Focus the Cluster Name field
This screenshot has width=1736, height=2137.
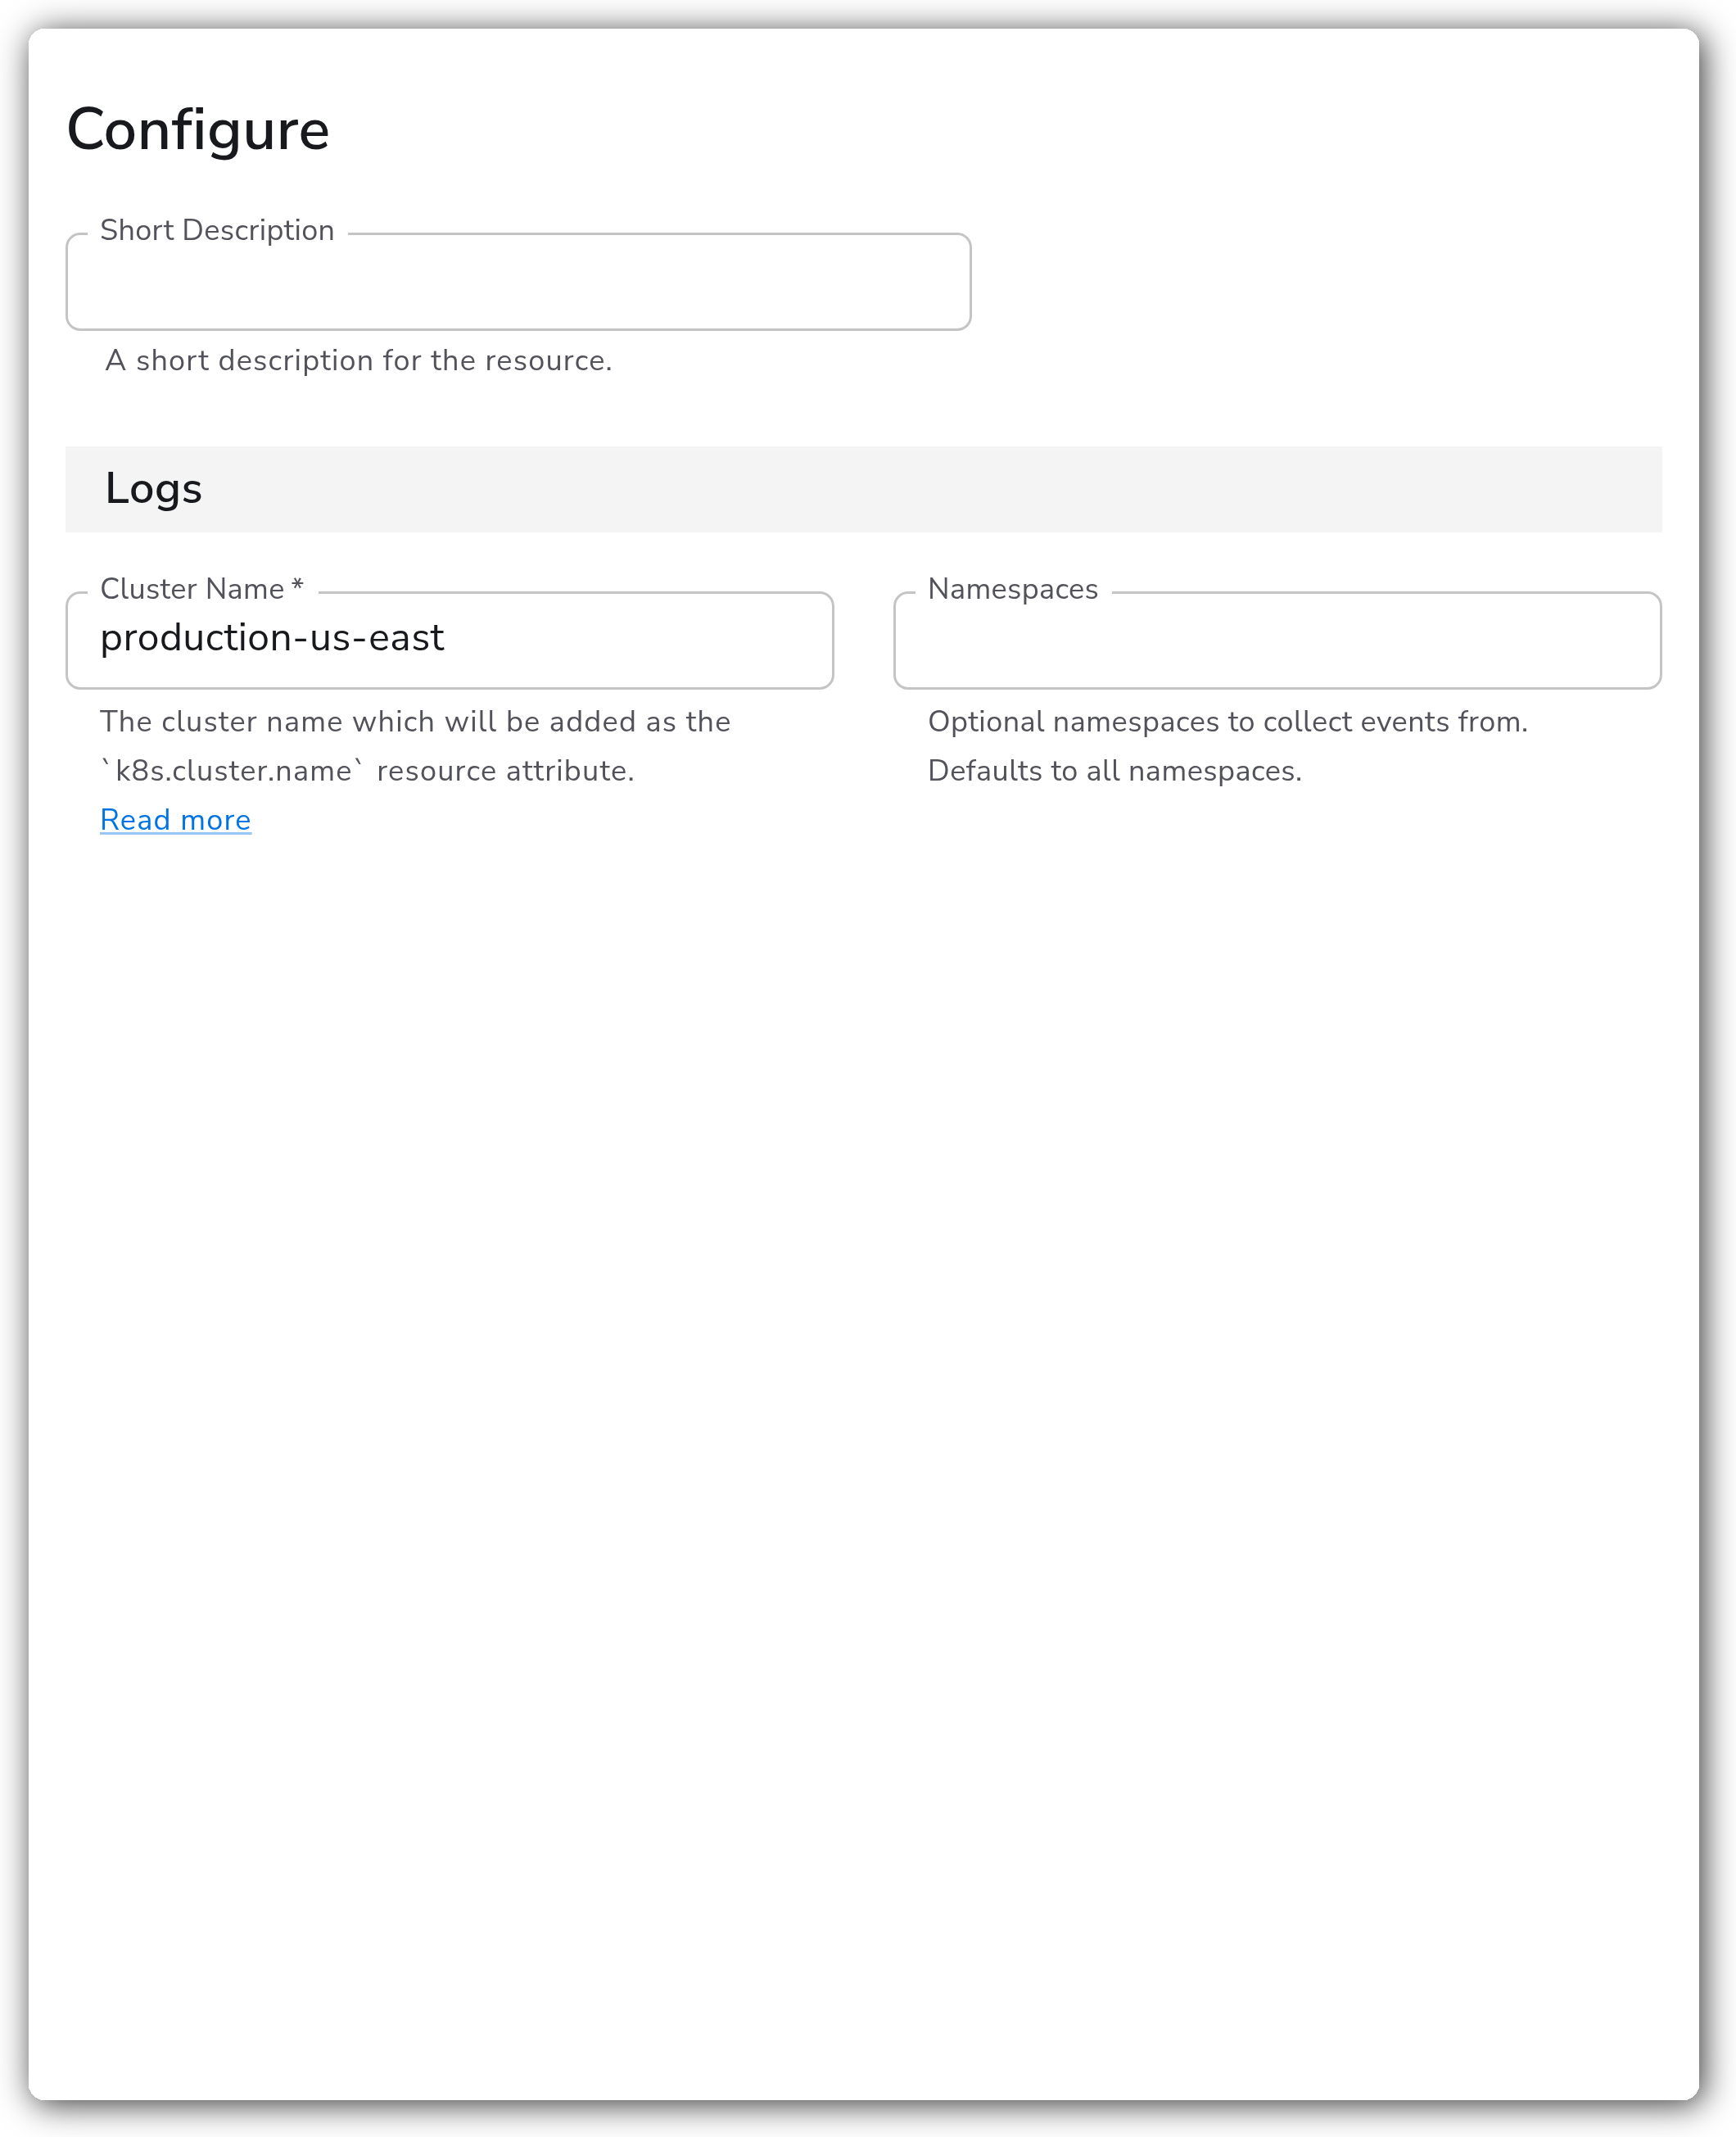449,639
